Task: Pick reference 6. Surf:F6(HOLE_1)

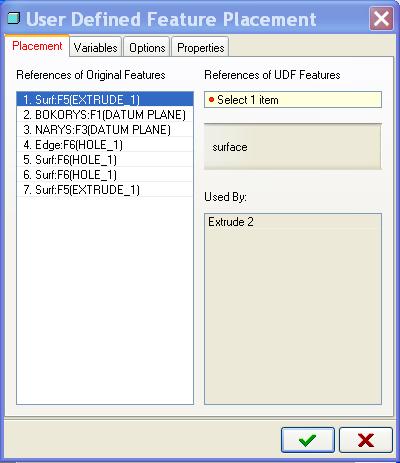Action: (105, 174)
